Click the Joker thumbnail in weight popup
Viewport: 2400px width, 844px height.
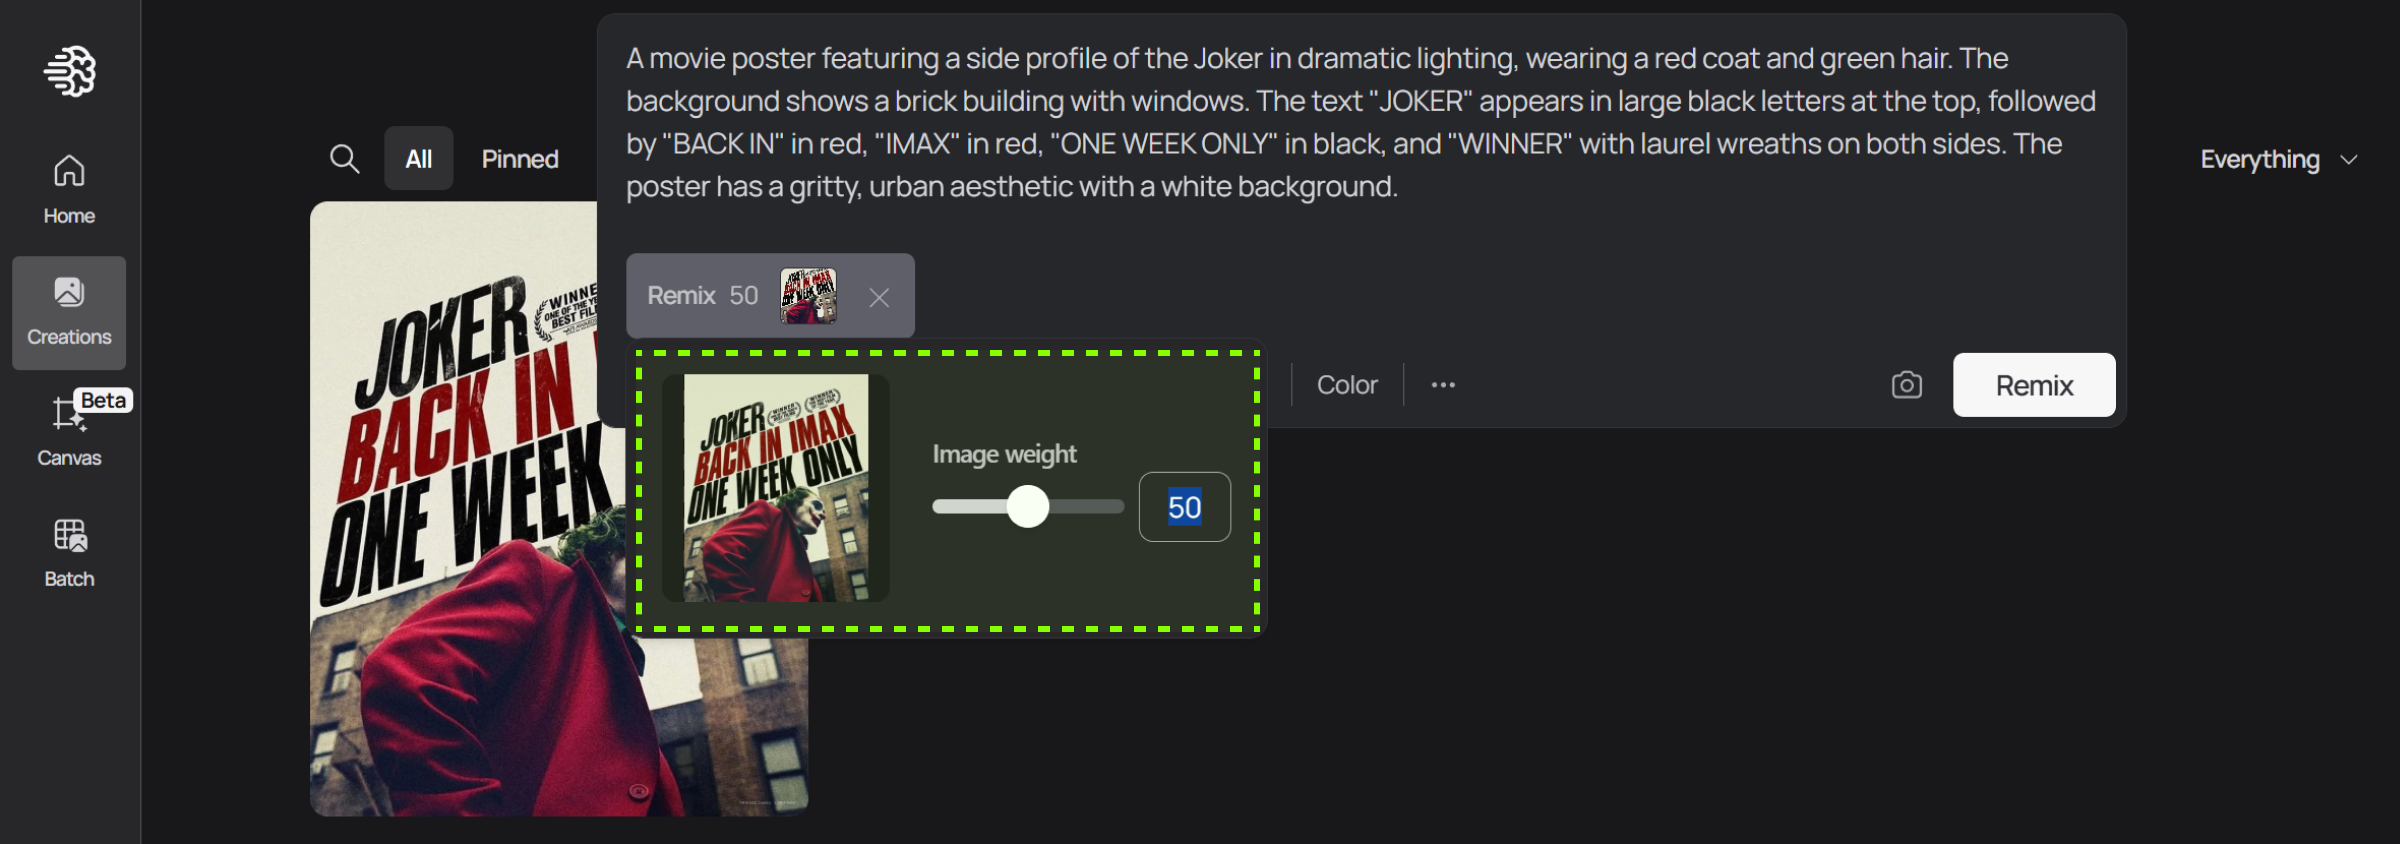[776, 488]
